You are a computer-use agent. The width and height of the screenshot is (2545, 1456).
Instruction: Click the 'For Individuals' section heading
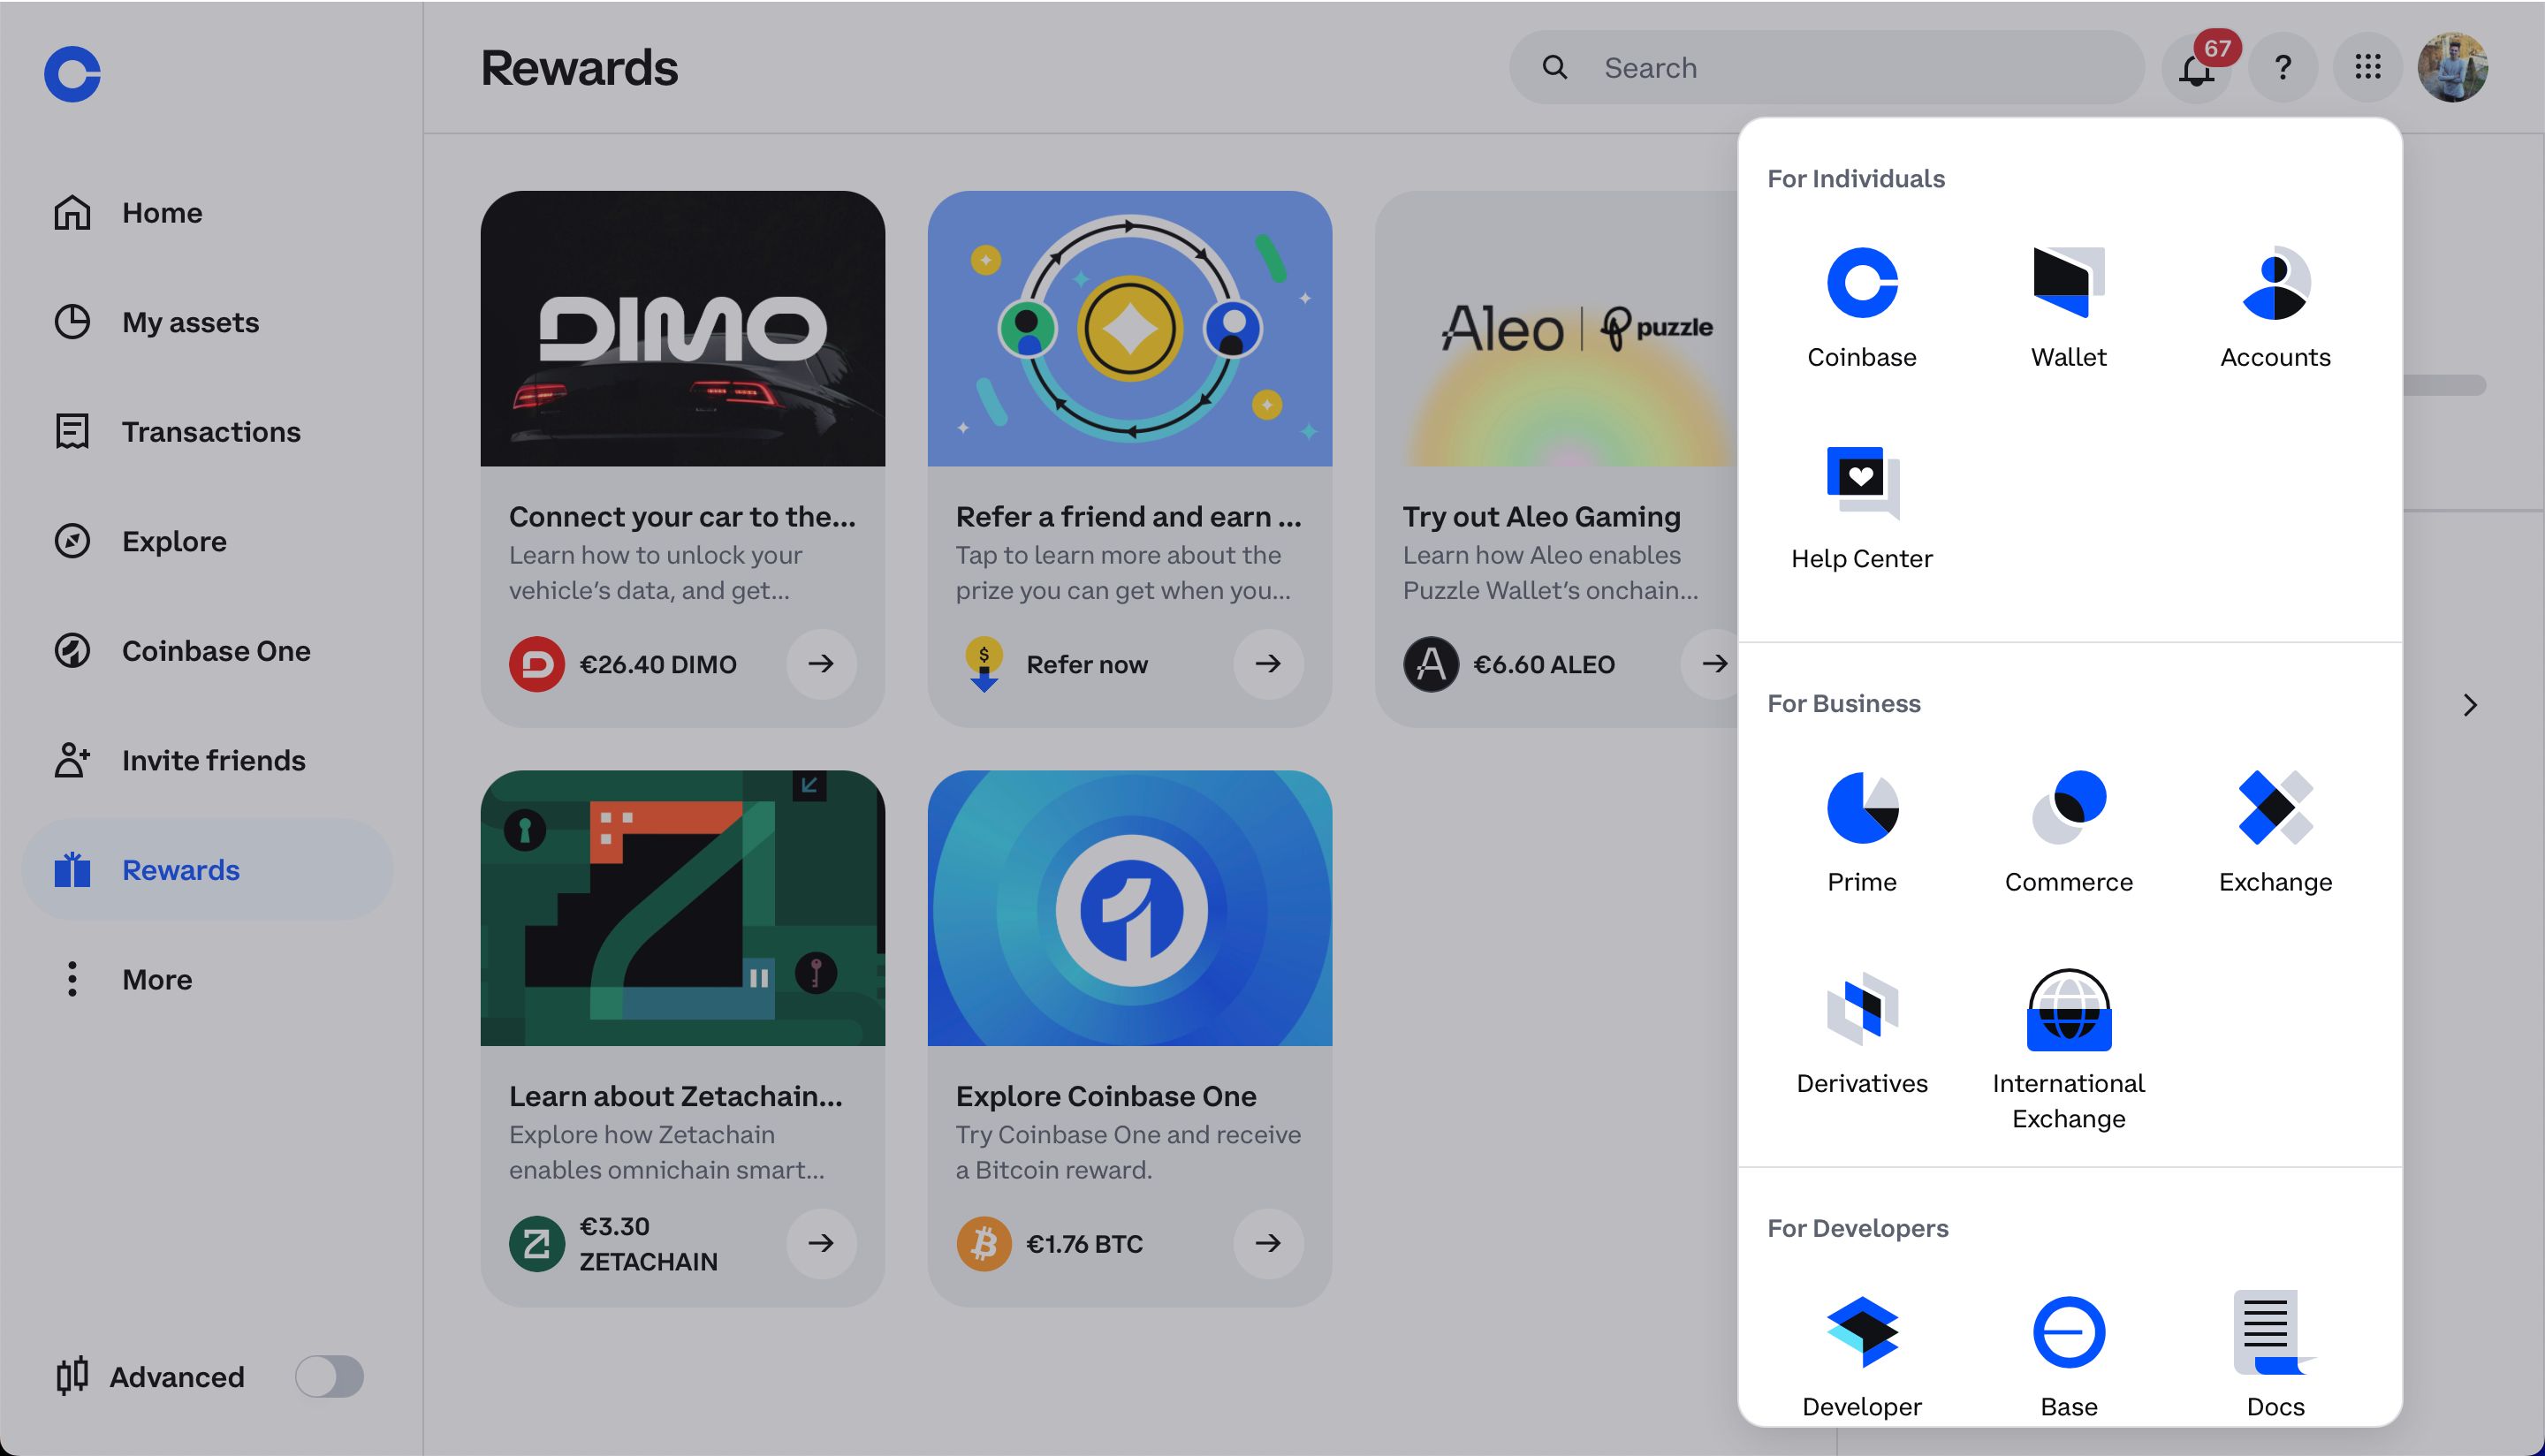(x=1855, y=178)
